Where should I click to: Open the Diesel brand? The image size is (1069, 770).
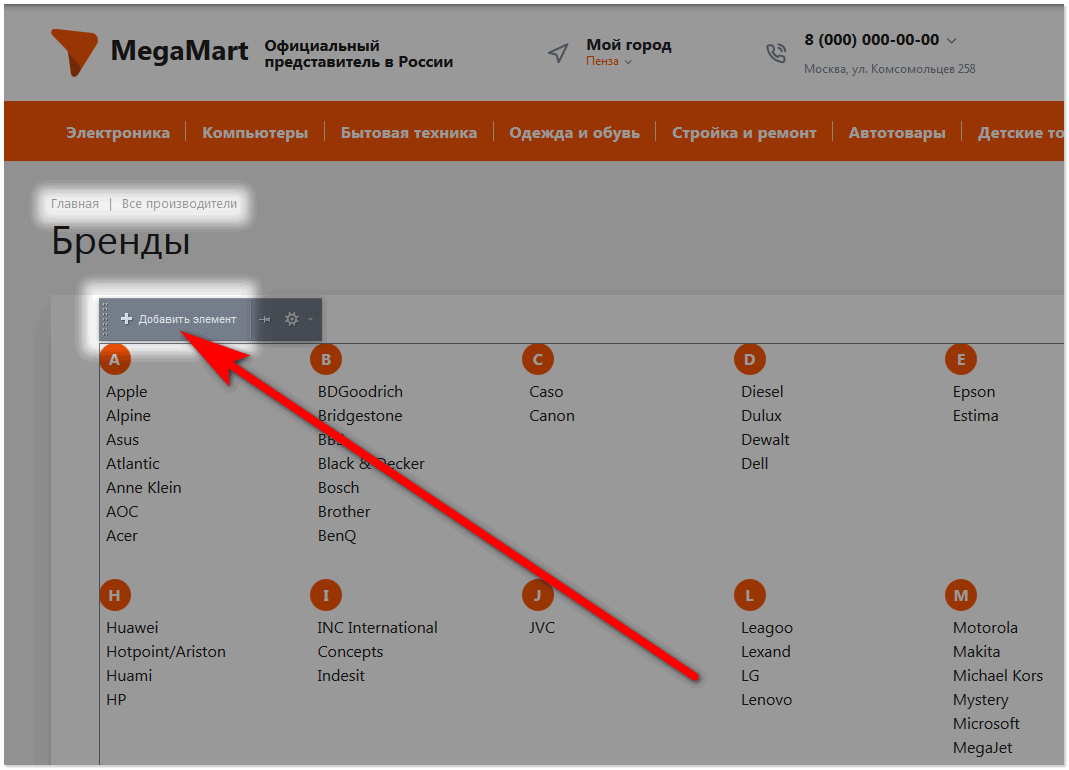(x=762, y=391)
